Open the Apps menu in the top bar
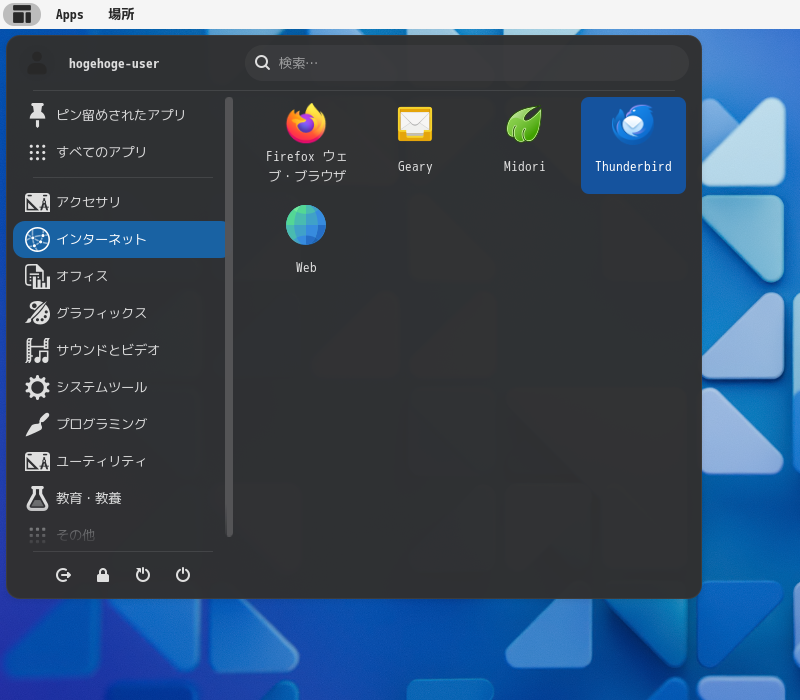The width and height of the screenshot is (800, 700). click(69, 14)
